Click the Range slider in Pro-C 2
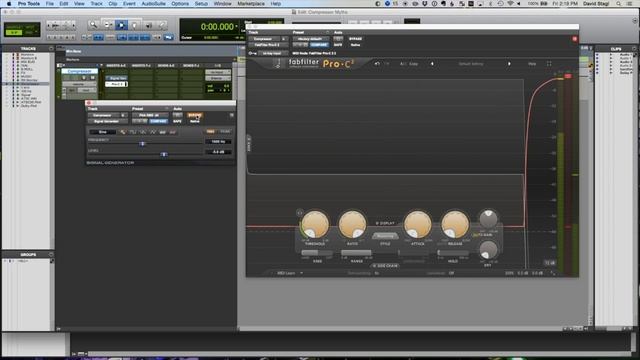 356,253
